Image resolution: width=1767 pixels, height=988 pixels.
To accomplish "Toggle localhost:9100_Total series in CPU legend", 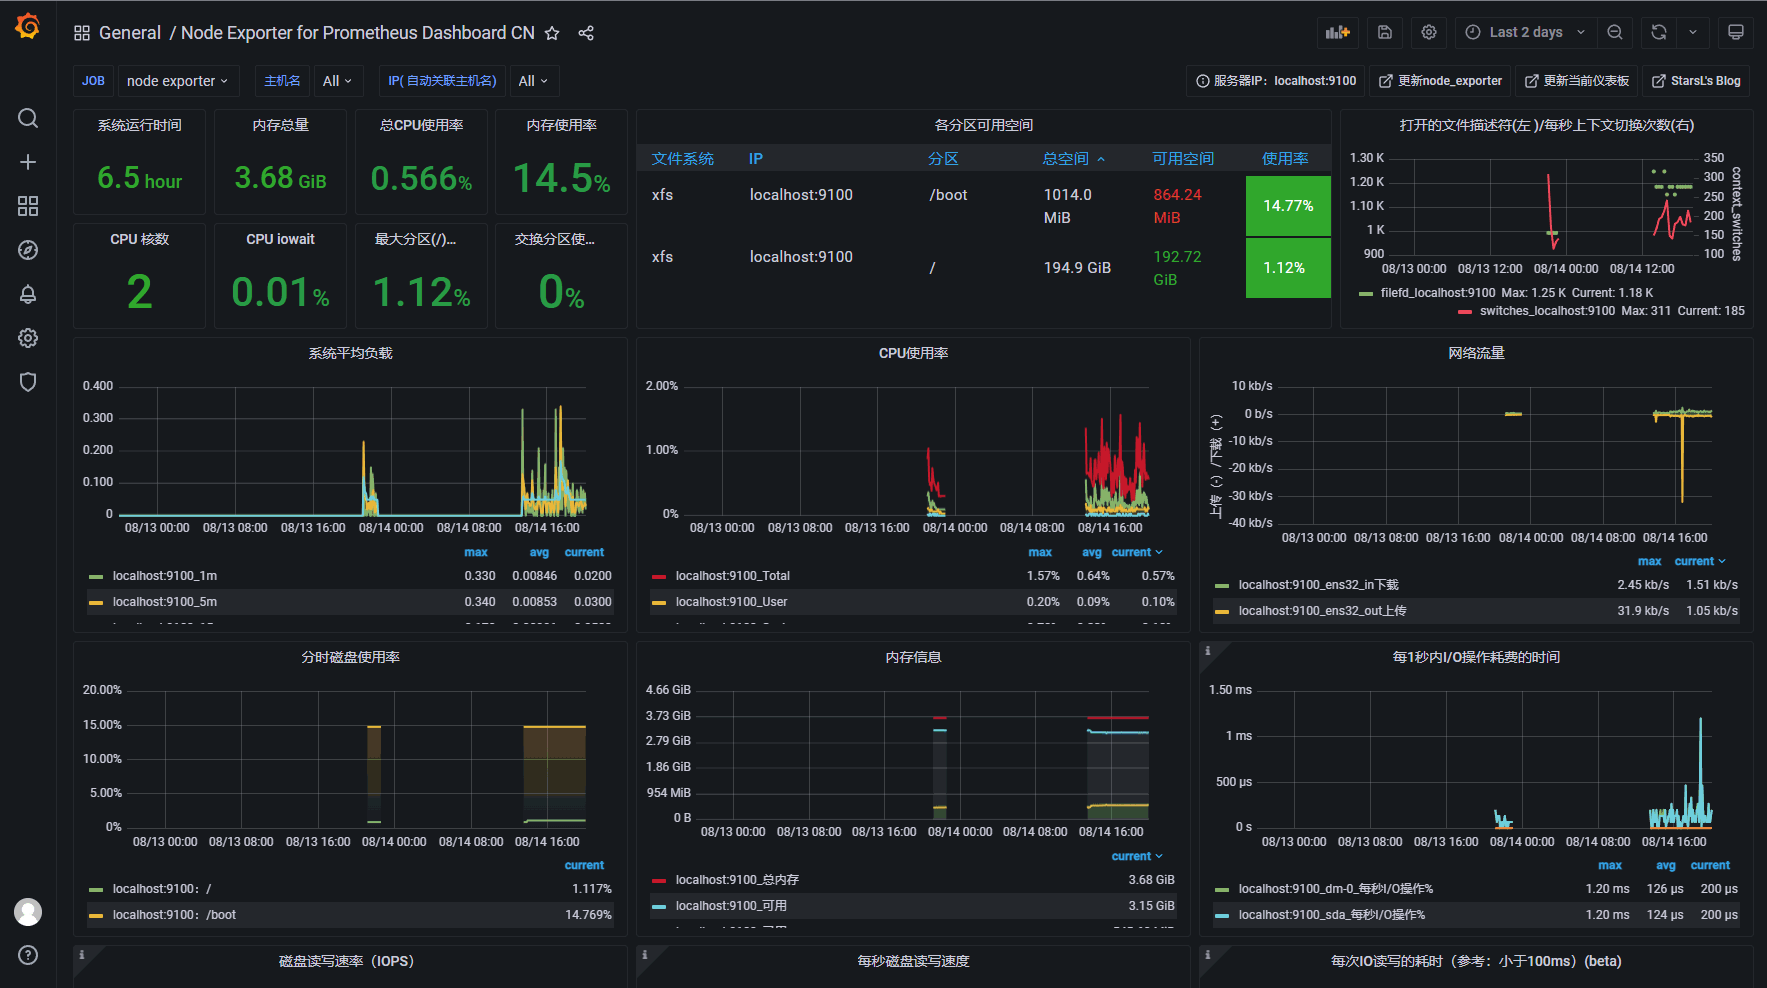I will (732, 576).
